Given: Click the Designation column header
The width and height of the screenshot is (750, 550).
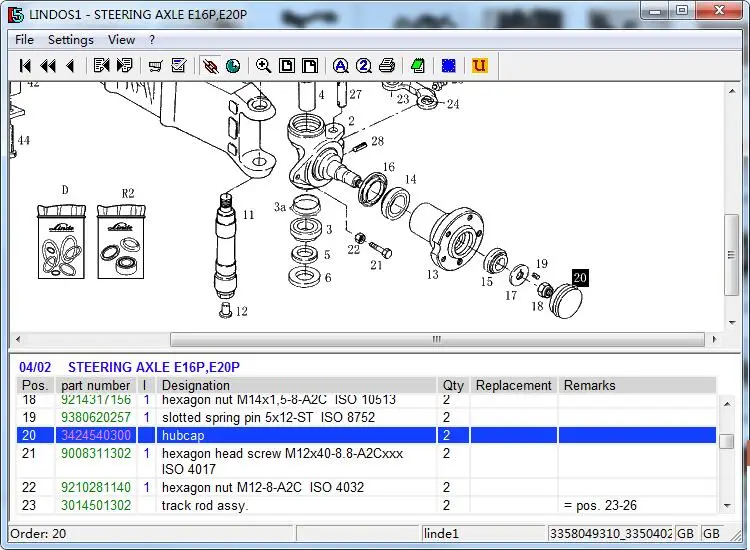Looking at the screenshot, I should click(296, 385).
